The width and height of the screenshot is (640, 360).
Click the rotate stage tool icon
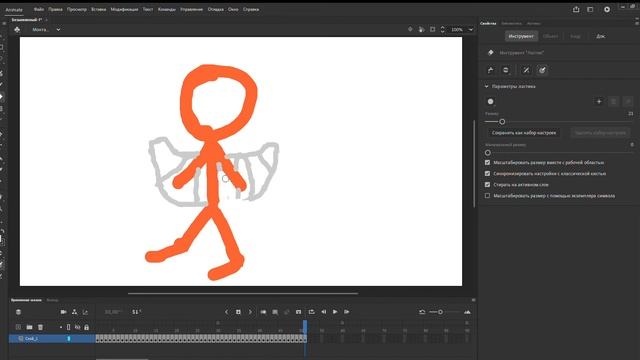point(421,29)
